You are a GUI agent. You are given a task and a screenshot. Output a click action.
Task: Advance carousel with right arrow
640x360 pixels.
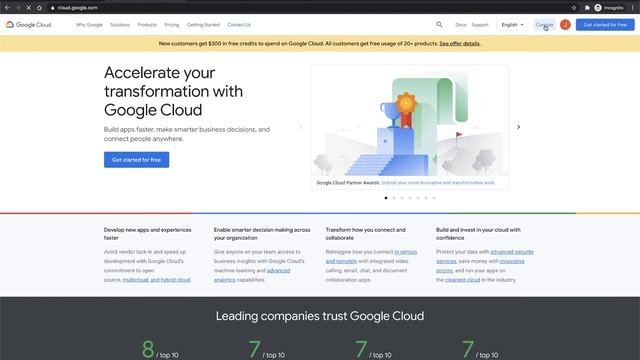518,127
